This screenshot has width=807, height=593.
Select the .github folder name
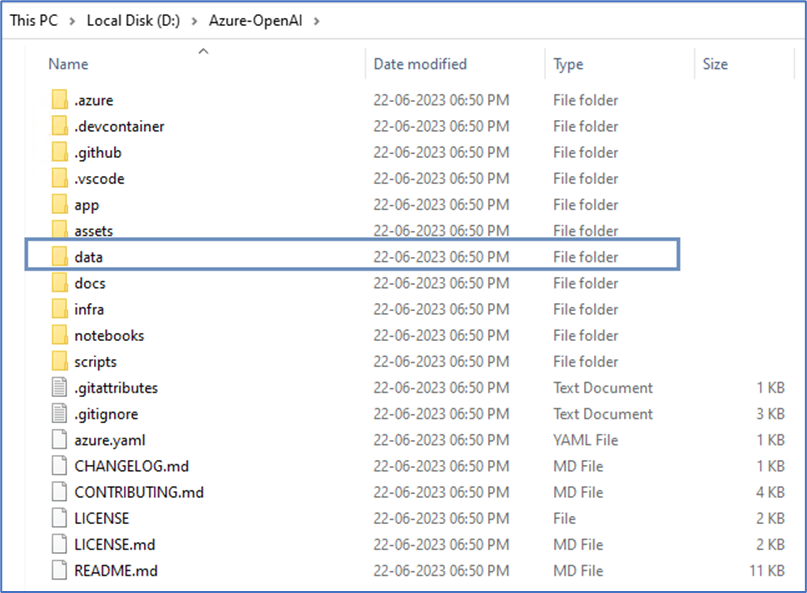point(98,153)
